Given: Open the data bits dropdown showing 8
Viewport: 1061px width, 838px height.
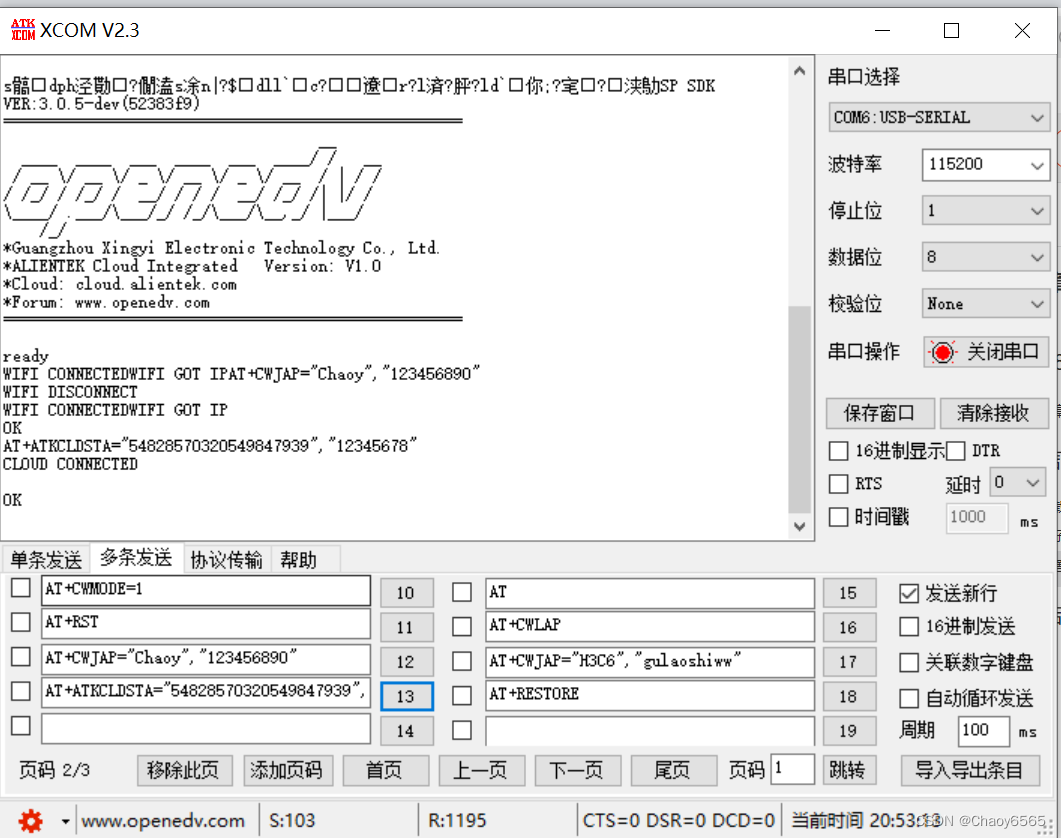Looking at the screenshot, I should click(986, 257).
